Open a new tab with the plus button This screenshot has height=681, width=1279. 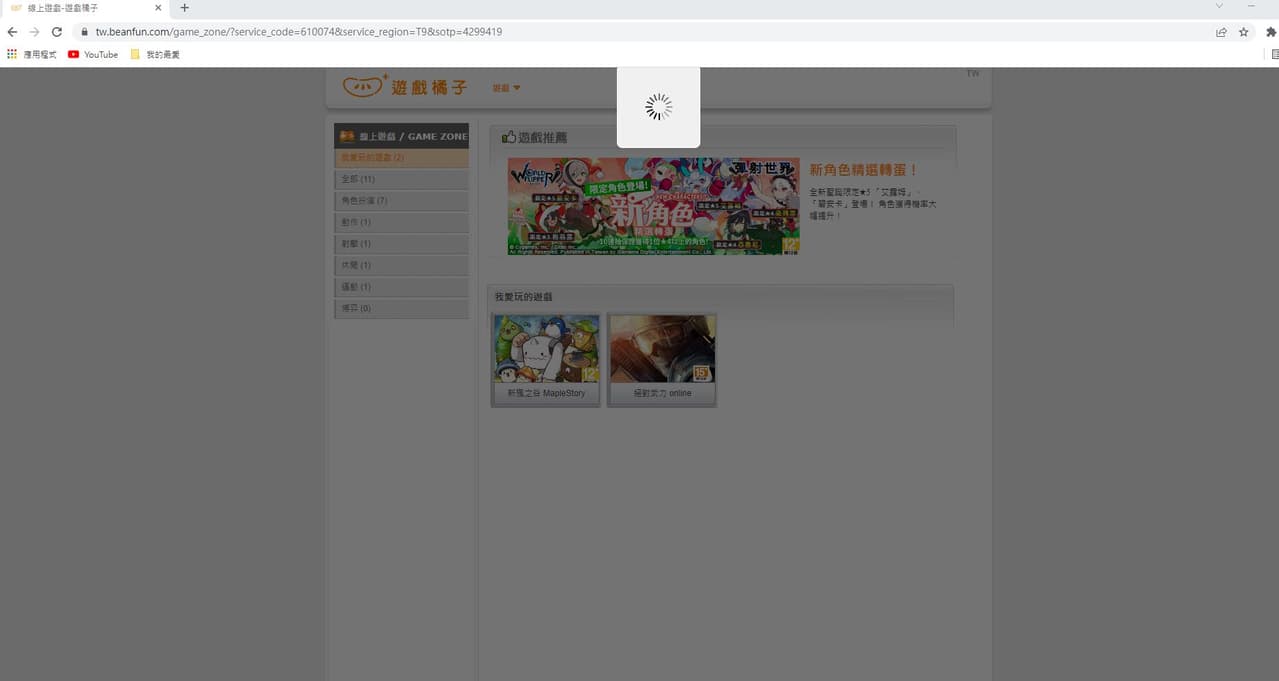pyautogui.click(x=184, y=7)
